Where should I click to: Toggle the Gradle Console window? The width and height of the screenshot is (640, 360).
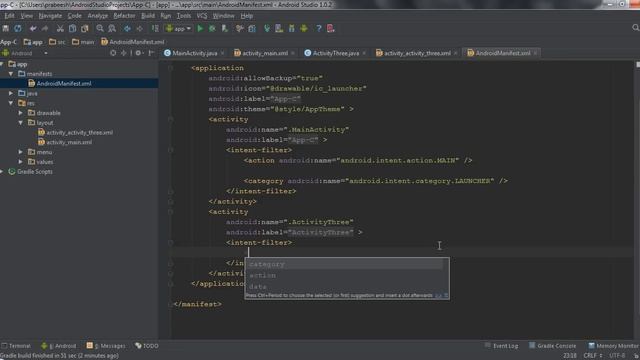pyautogui.click(x=553, y=346)
